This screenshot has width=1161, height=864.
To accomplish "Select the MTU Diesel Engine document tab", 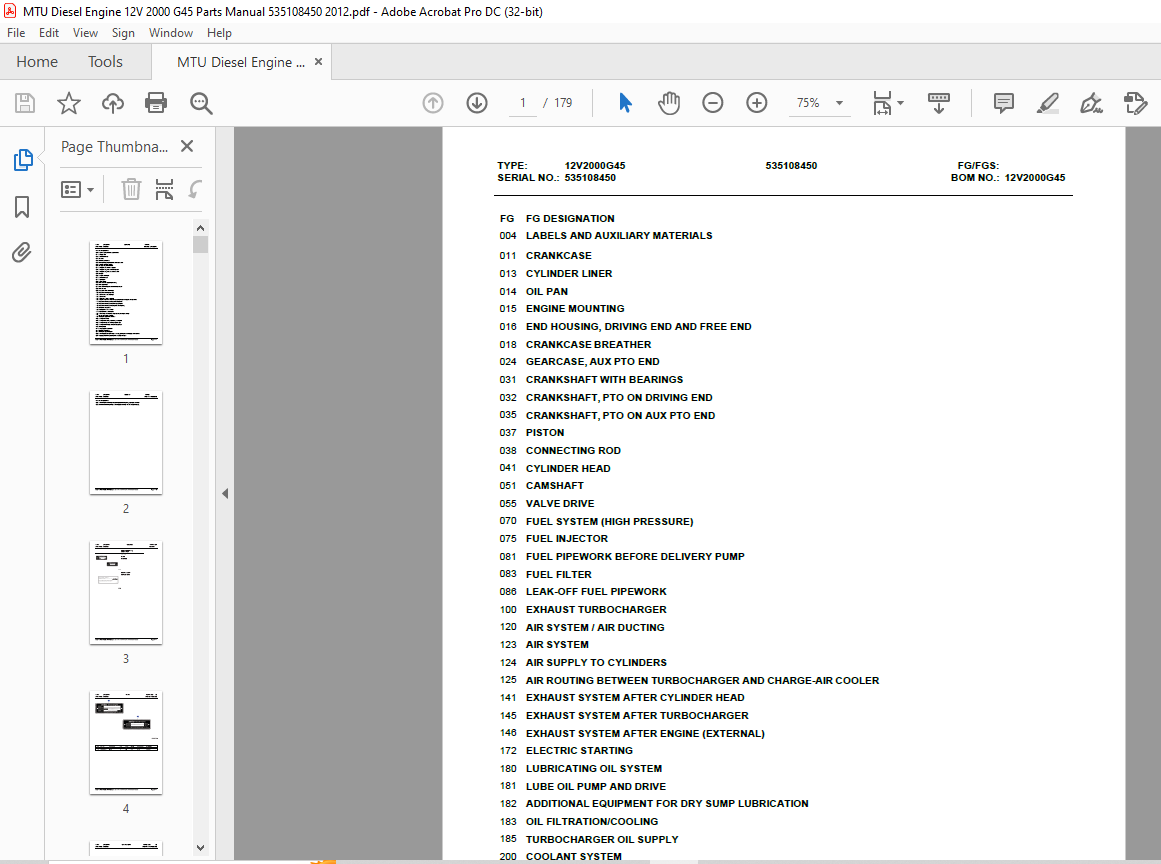I will point(241,62).
